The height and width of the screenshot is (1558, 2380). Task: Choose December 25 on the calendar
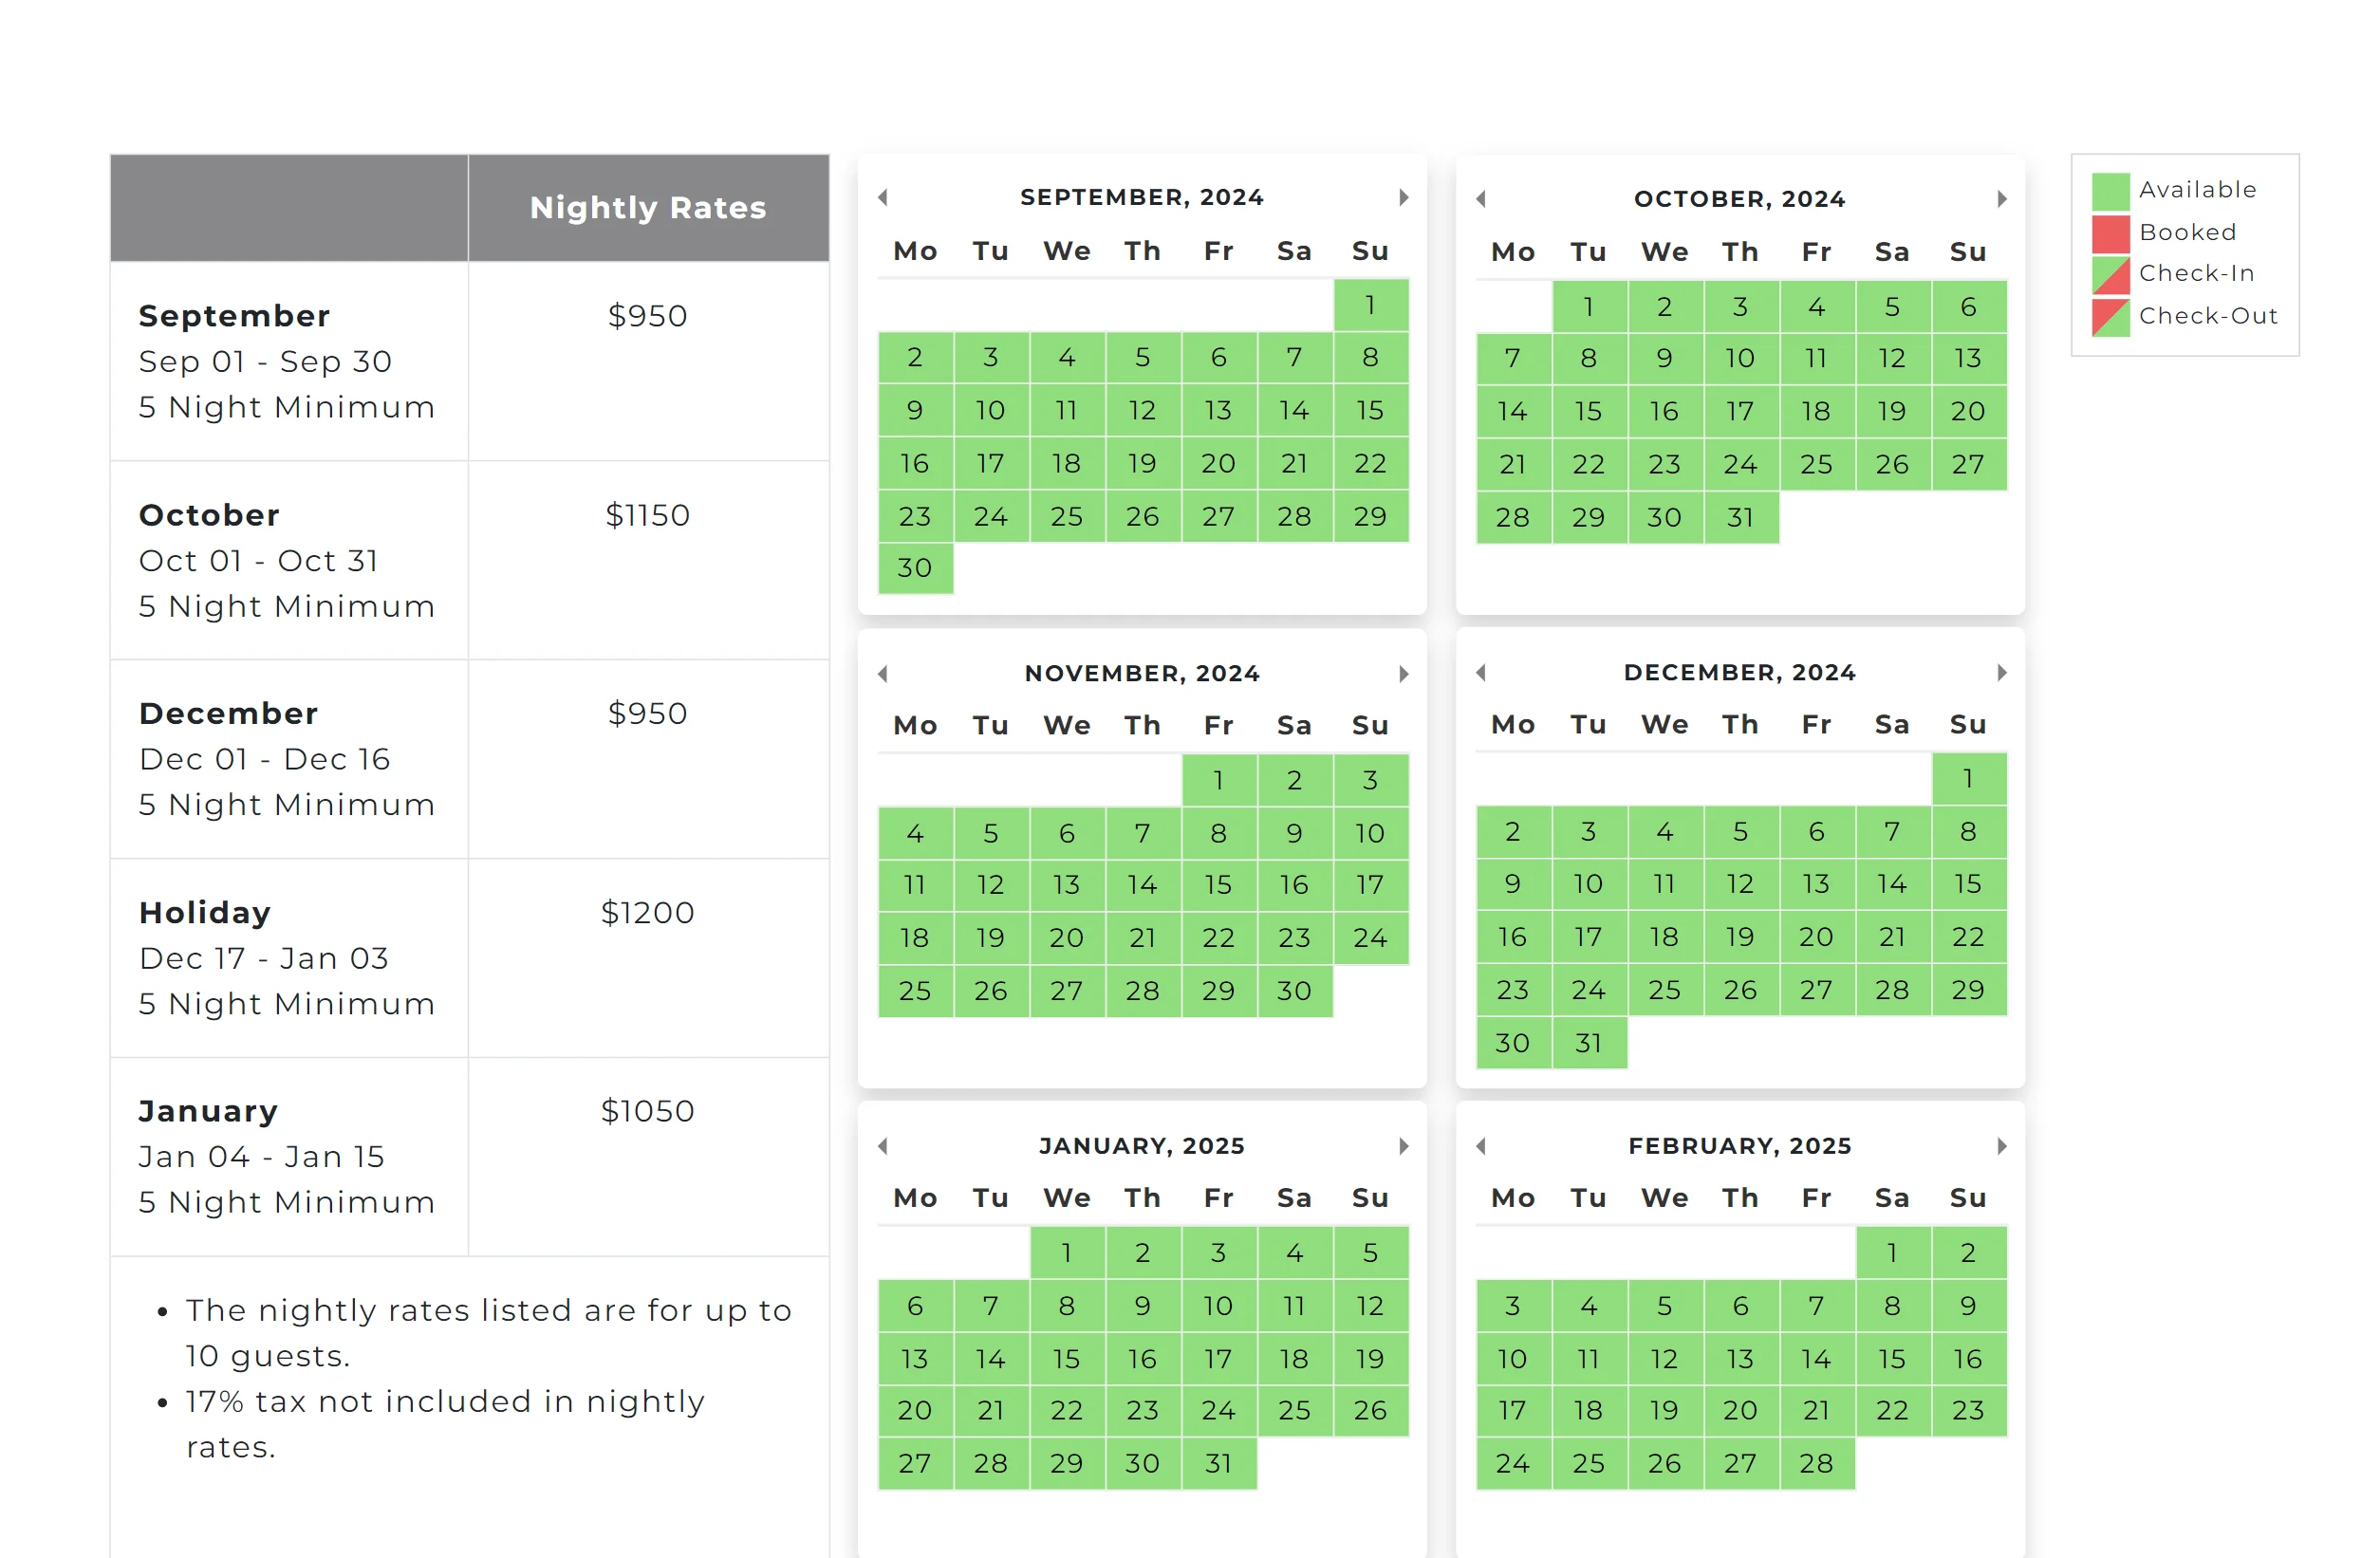pos(1664,990)
